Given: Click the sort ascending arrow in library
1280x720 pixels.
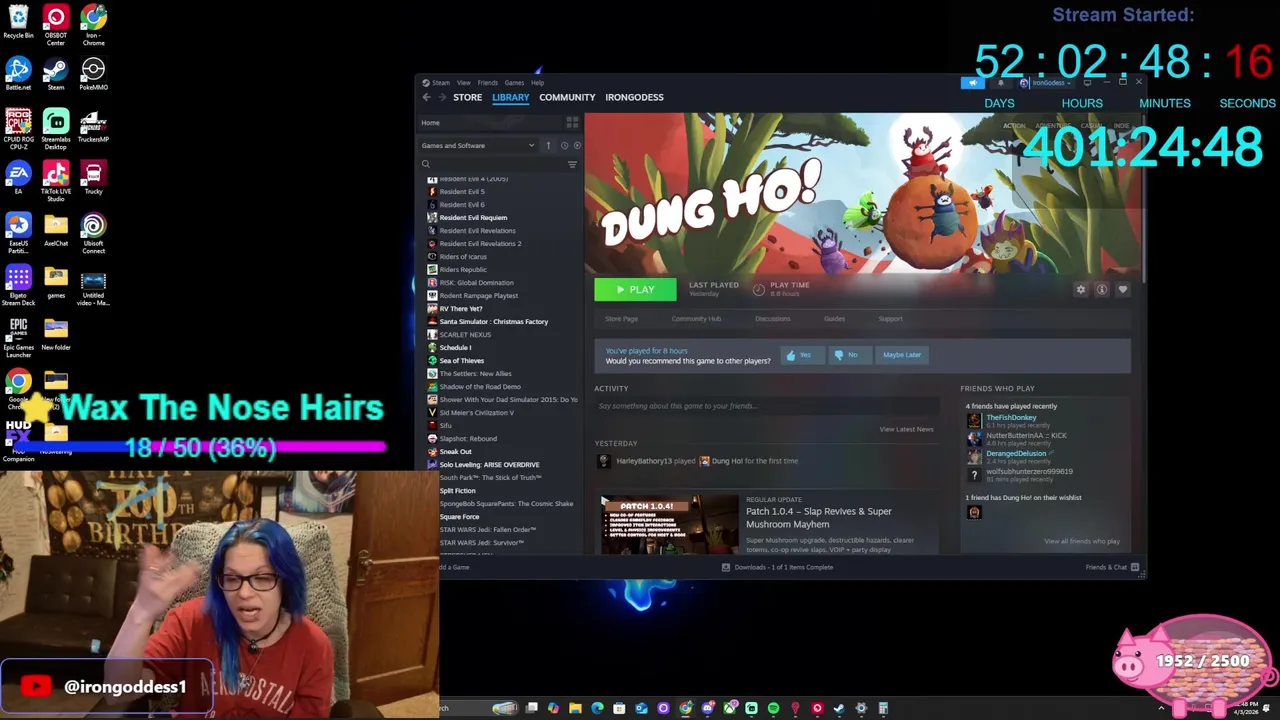Looking at the screenshot, I should tap(548, 145).
